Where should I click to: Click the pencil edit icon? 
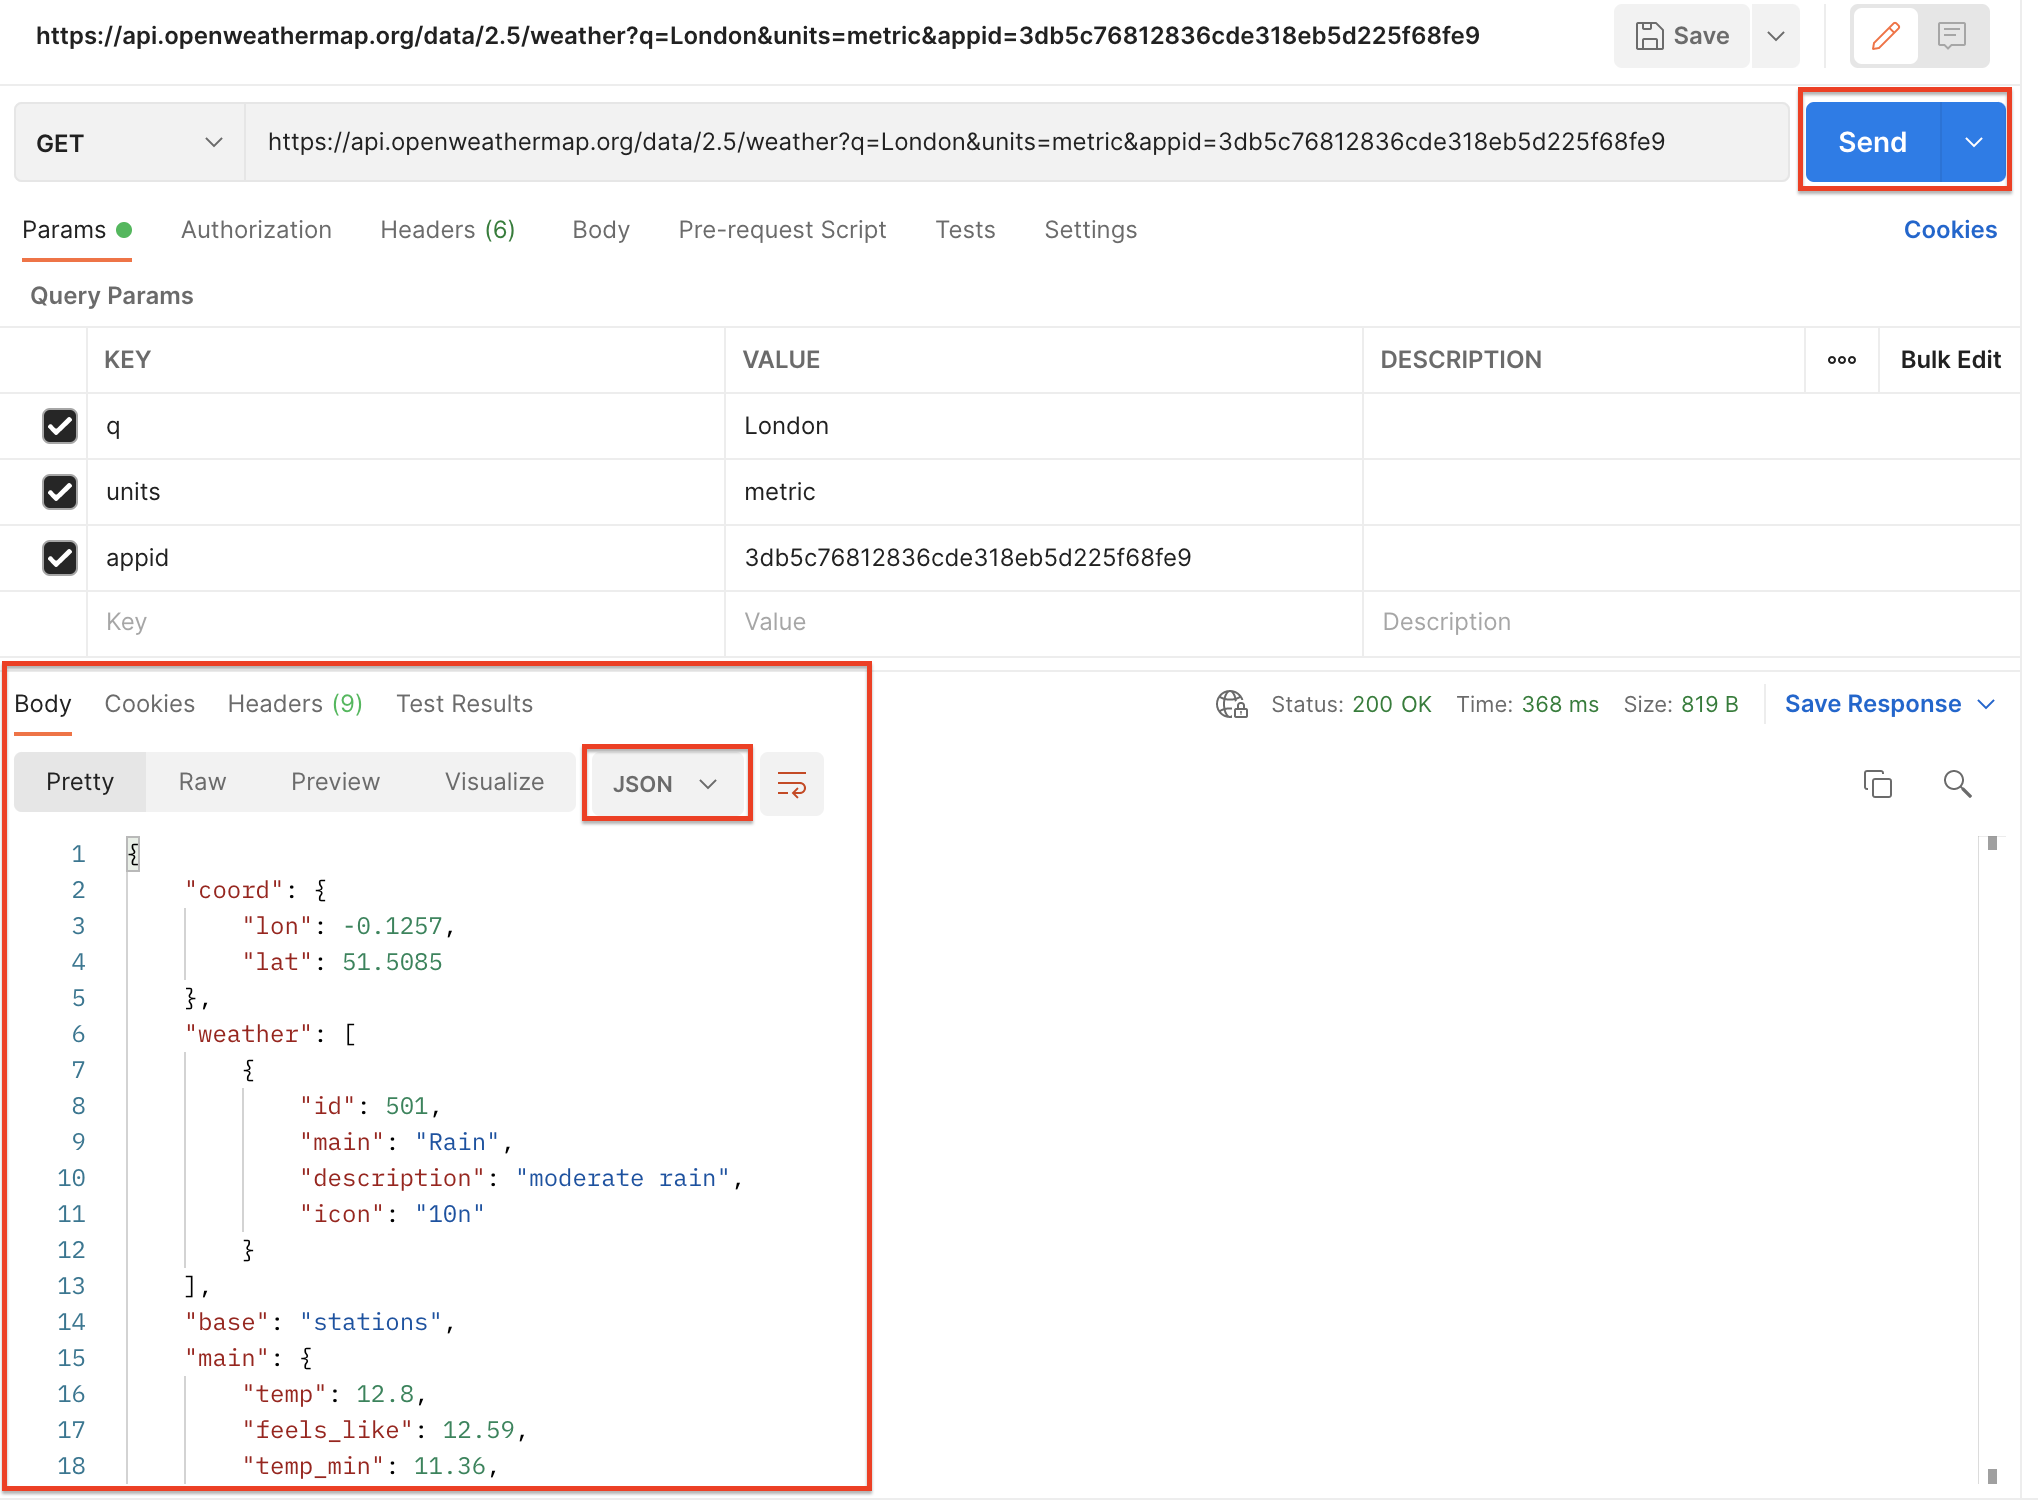(1885, 36)
